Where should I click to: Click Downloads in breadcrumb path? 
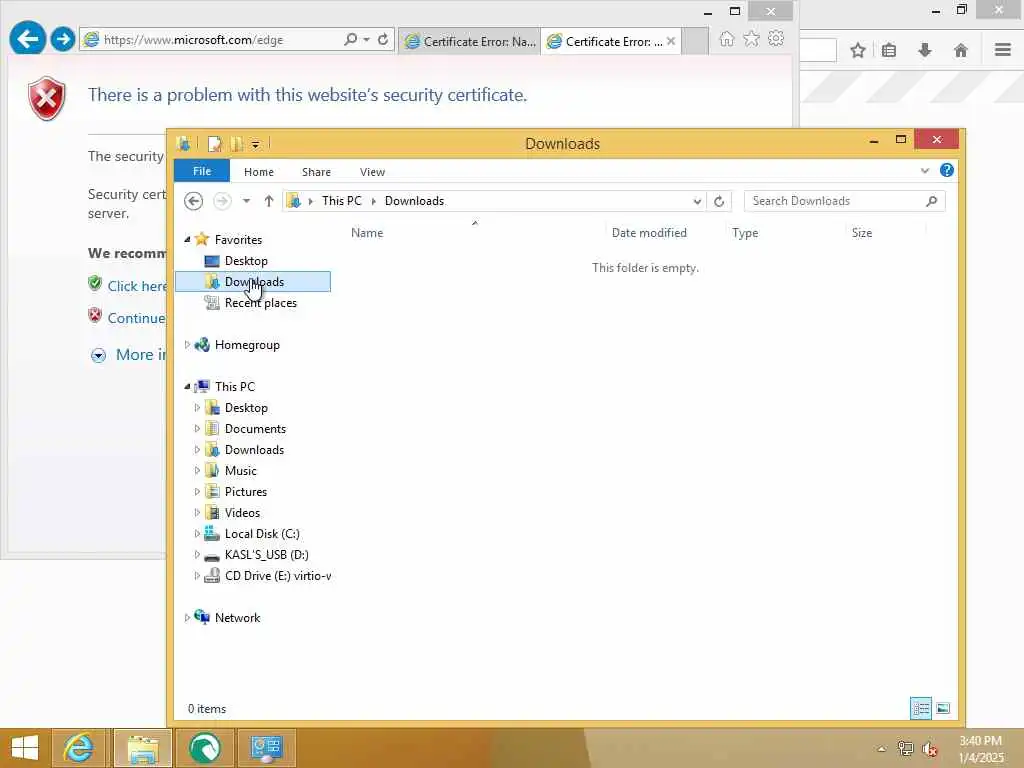[x=414, y=200]
